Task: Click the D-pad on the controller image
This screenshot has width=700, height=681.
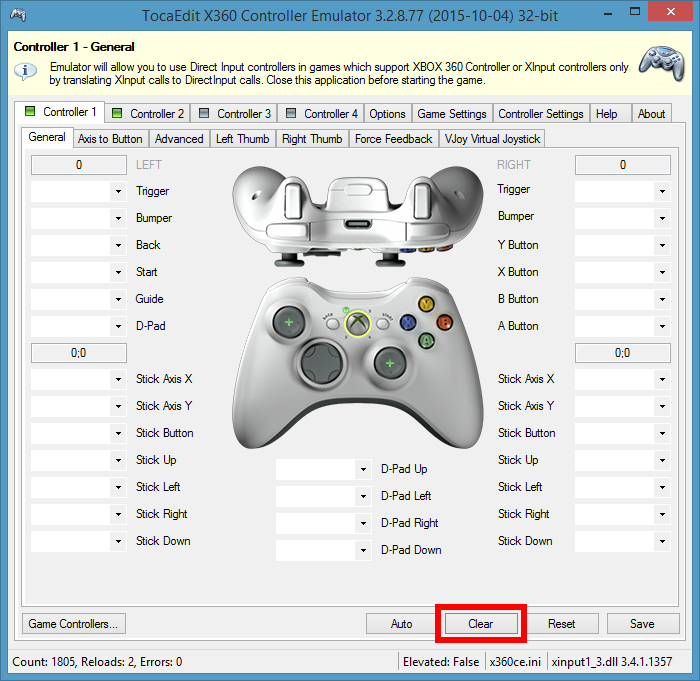Action: point(321,362)
